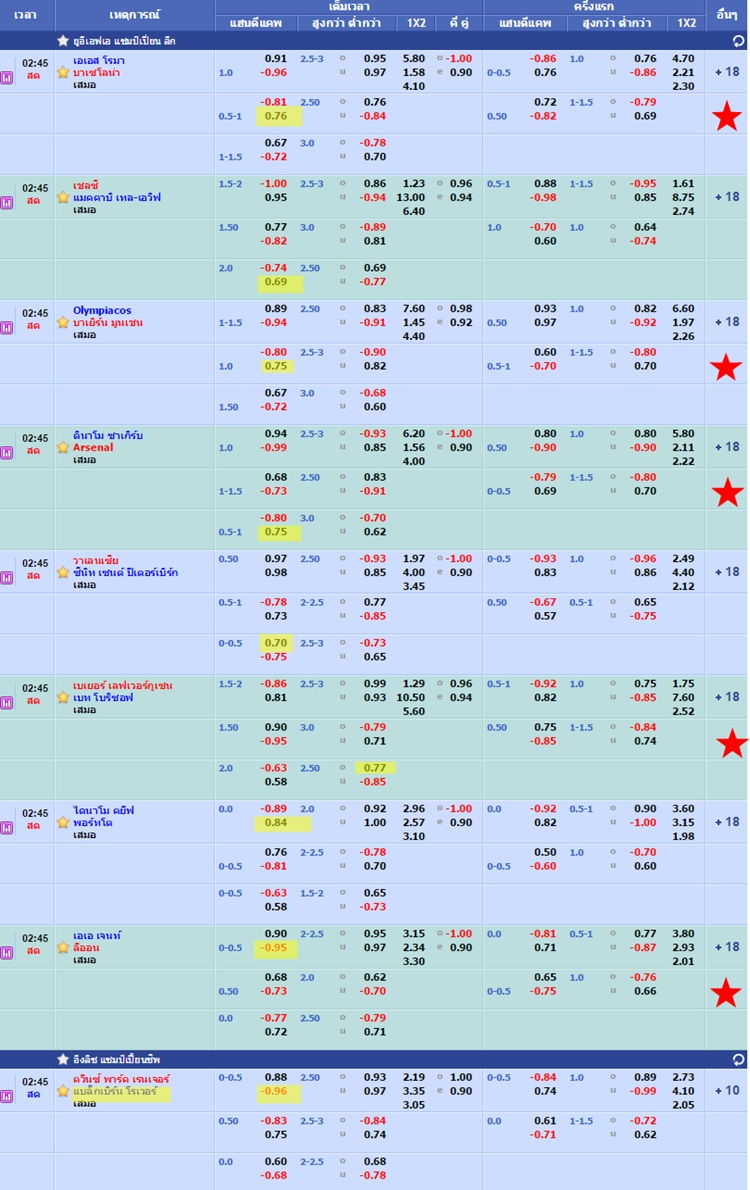
Task: Click the คี่ คู่ column header
Action: pyautogui.click(x=459, y=24)
